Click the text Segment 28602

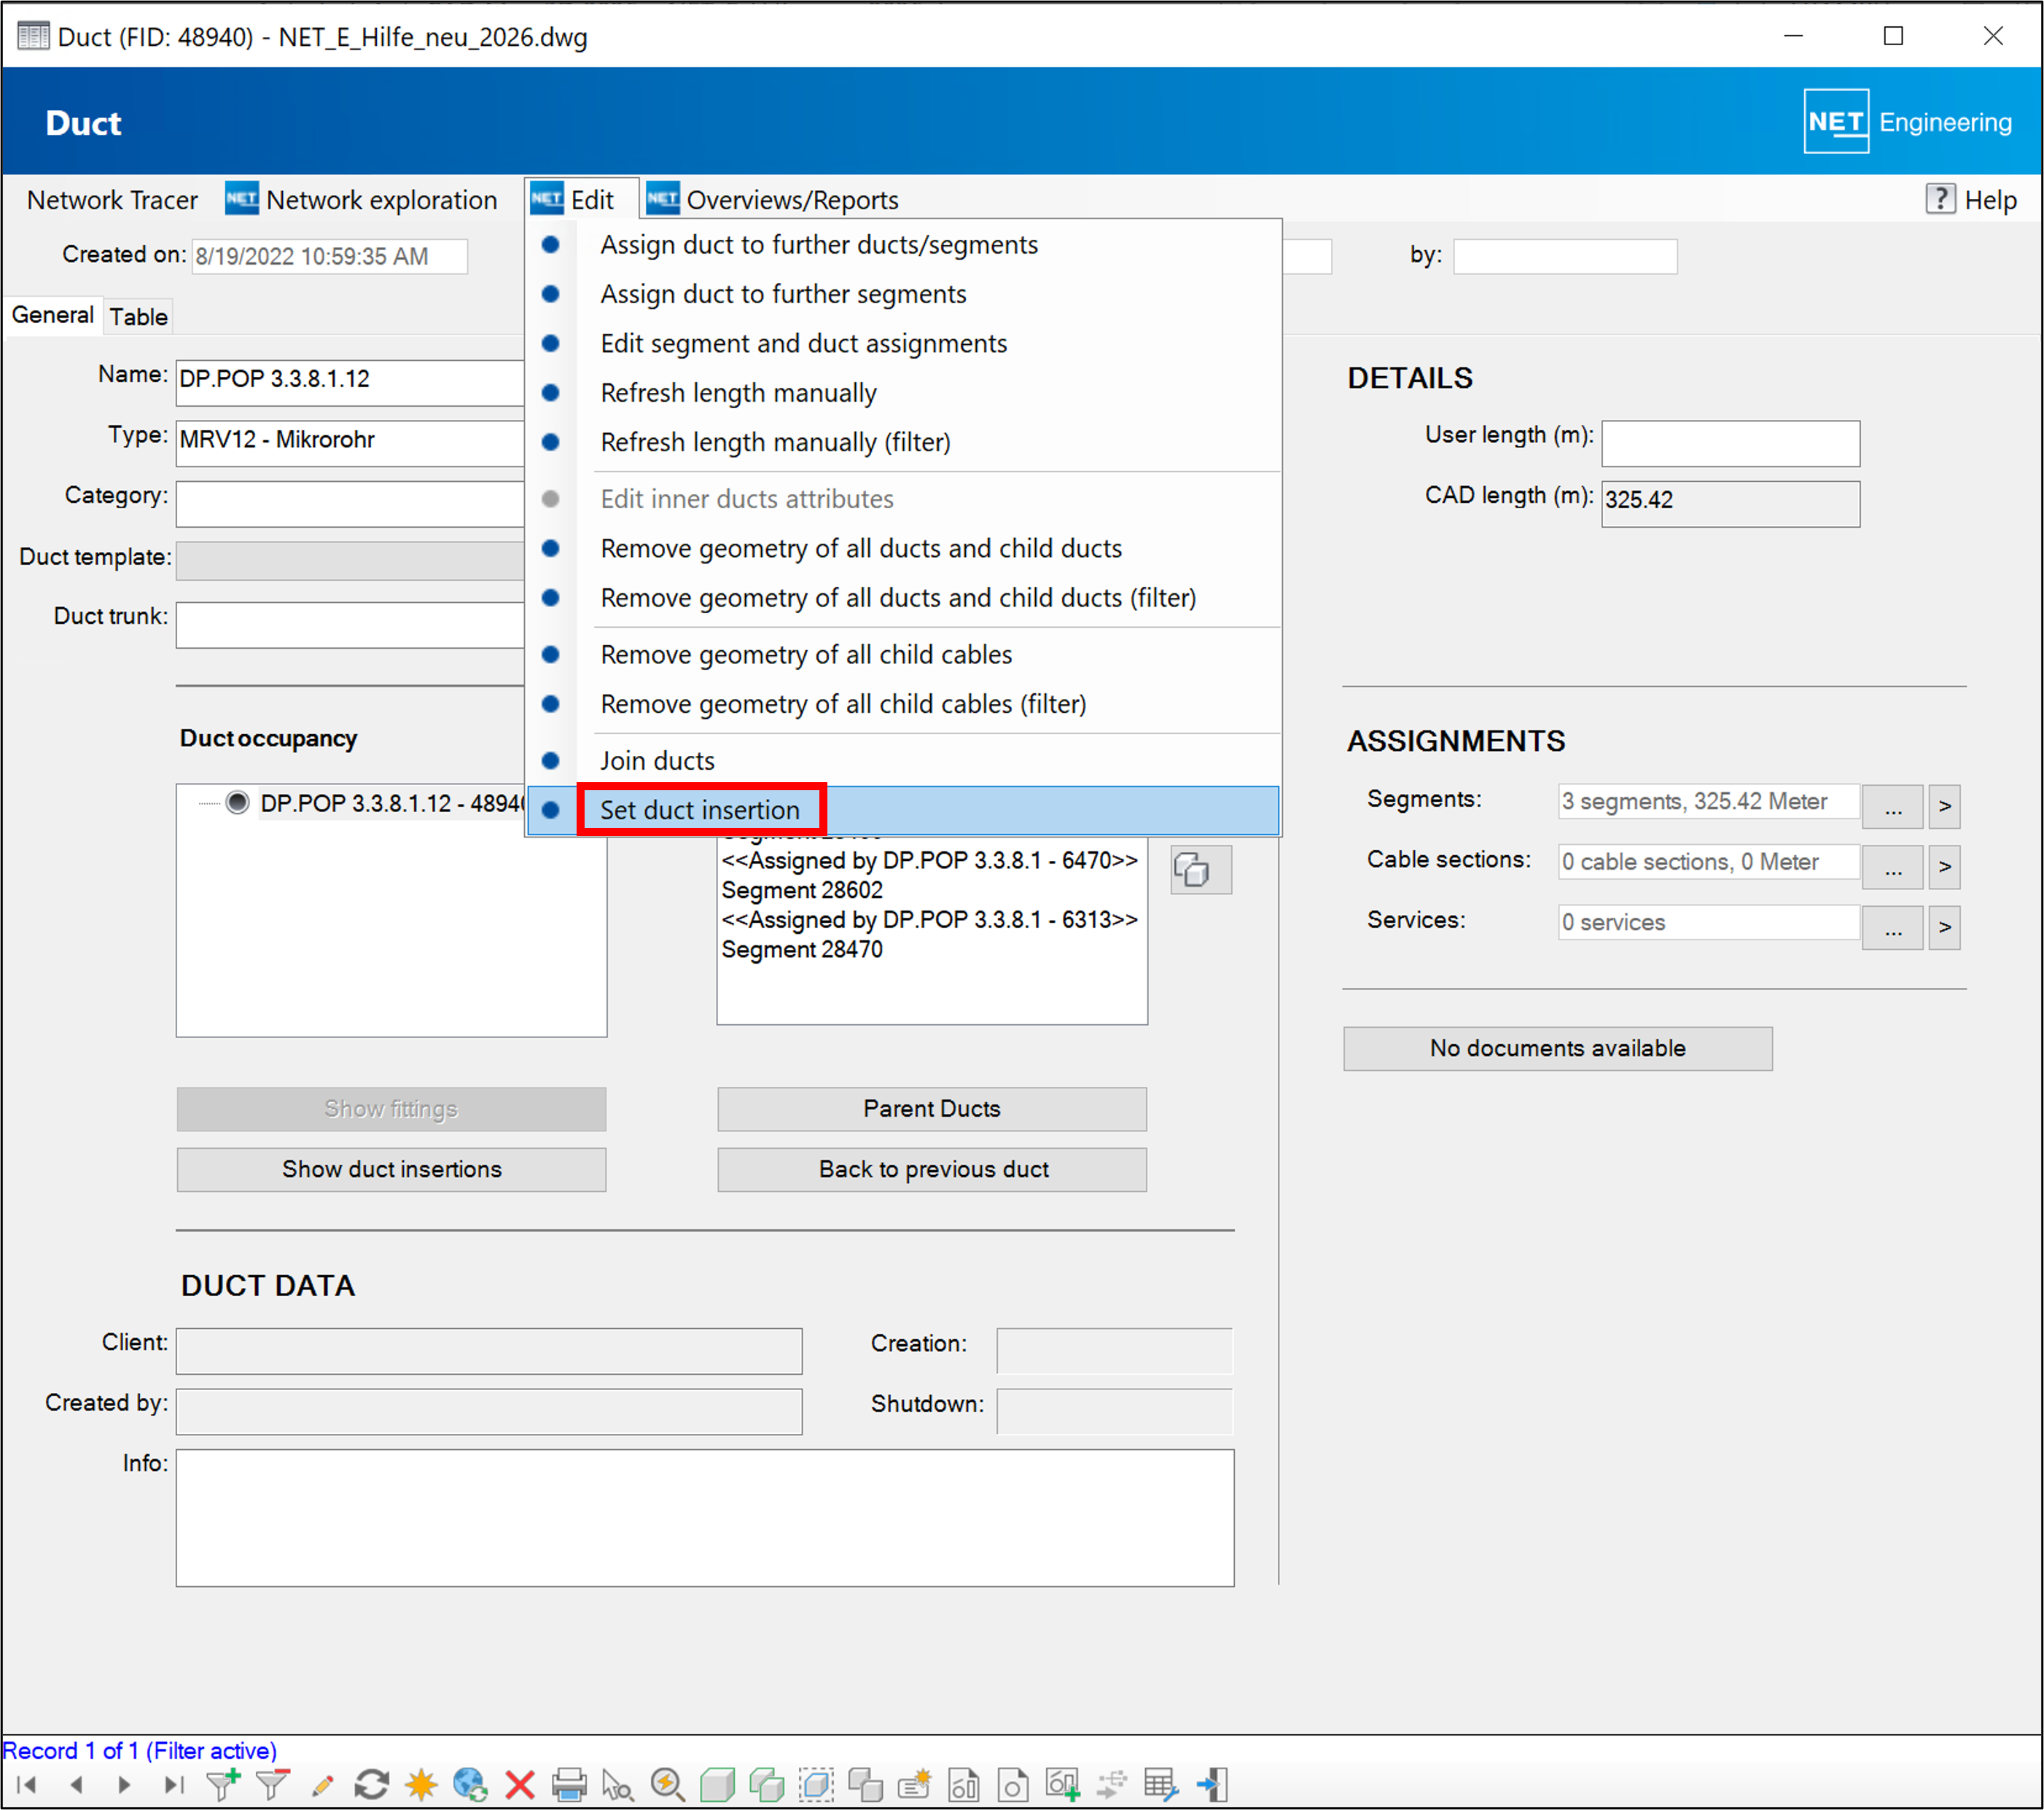point(802,890)
